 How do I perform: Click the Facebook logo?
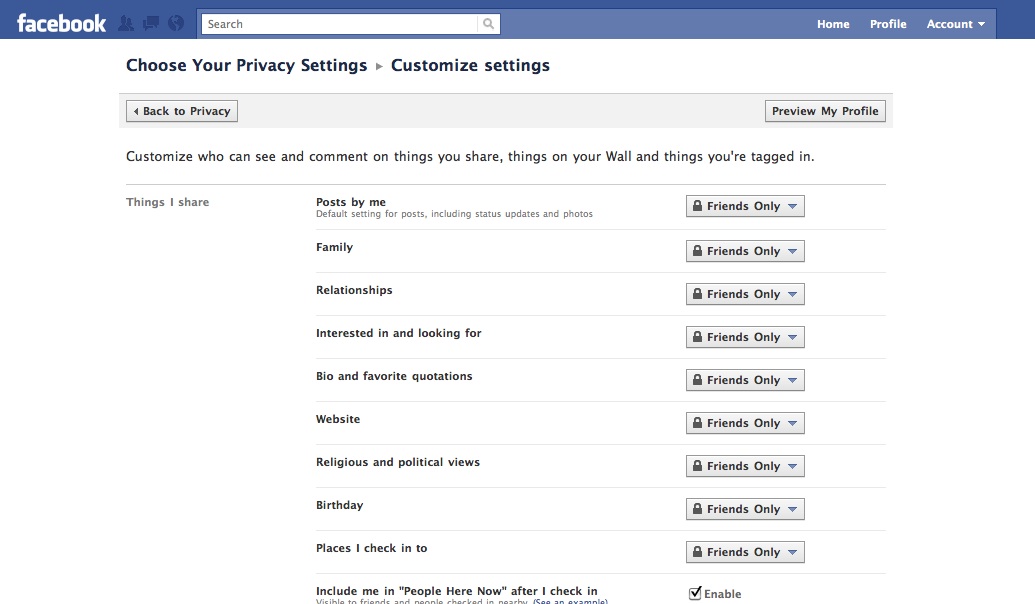point(61,24)
